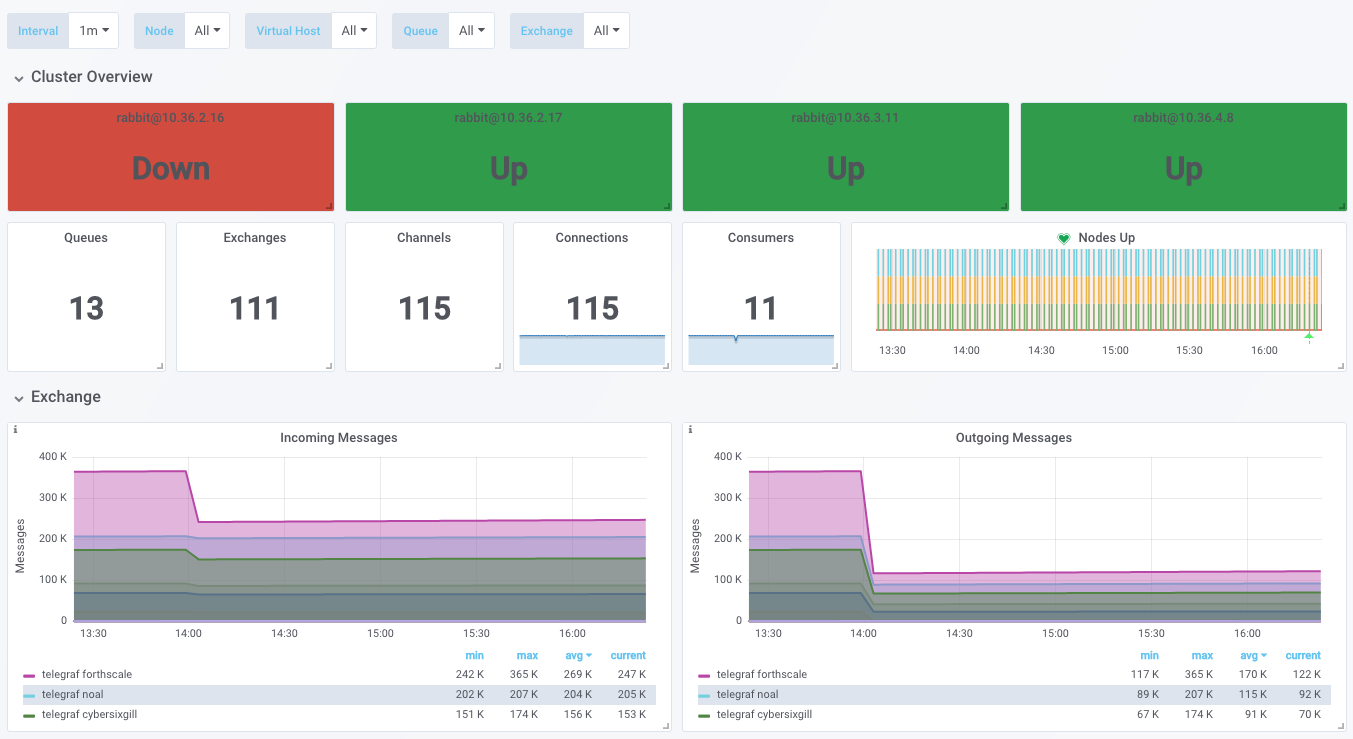Open the Queues panel title menu
The width and height of the screenshot is (1353, 739).
(x=86, y=238)
